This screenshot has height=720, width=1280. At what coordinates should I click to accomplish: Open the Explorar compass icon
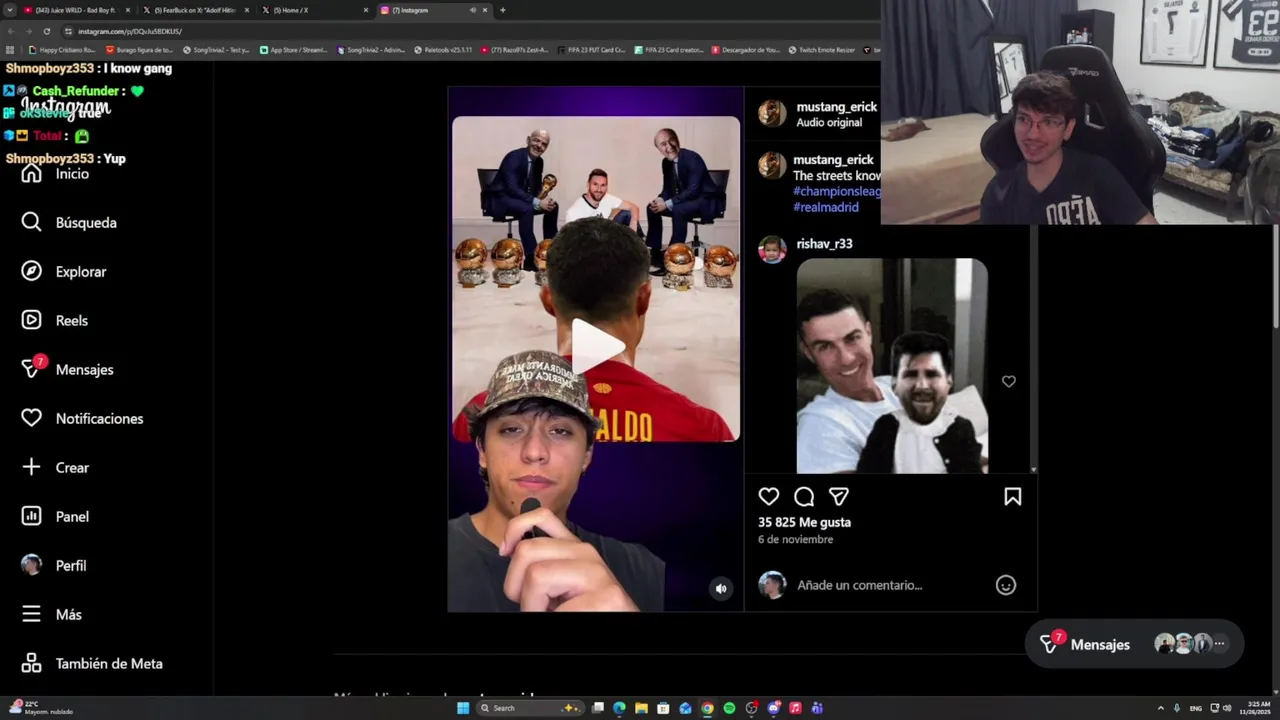(31, 271)
